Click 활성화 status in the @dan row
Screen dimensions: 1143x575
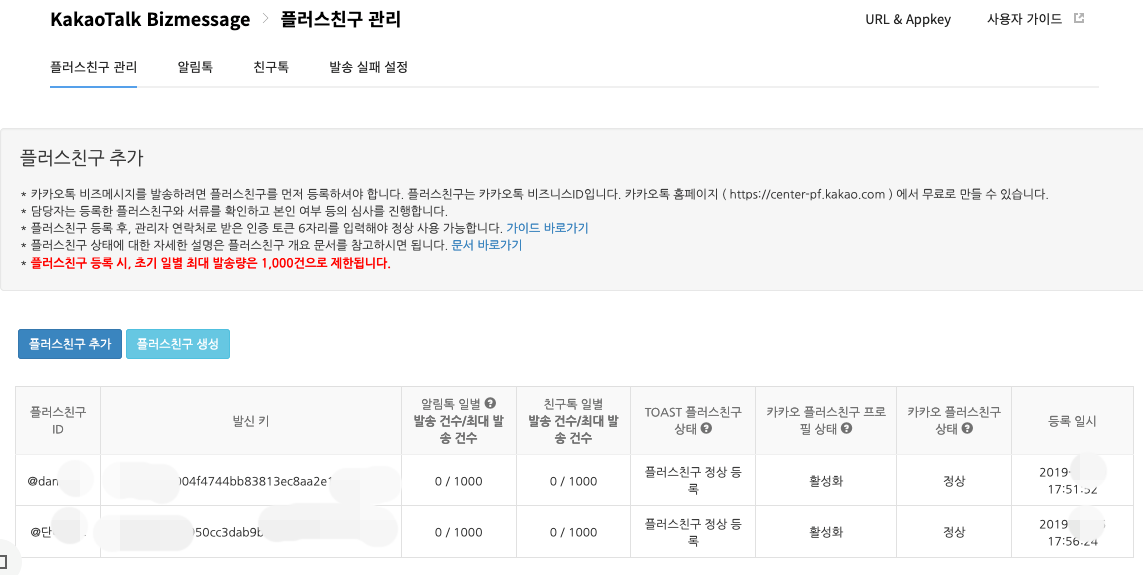tap(826, 481)
